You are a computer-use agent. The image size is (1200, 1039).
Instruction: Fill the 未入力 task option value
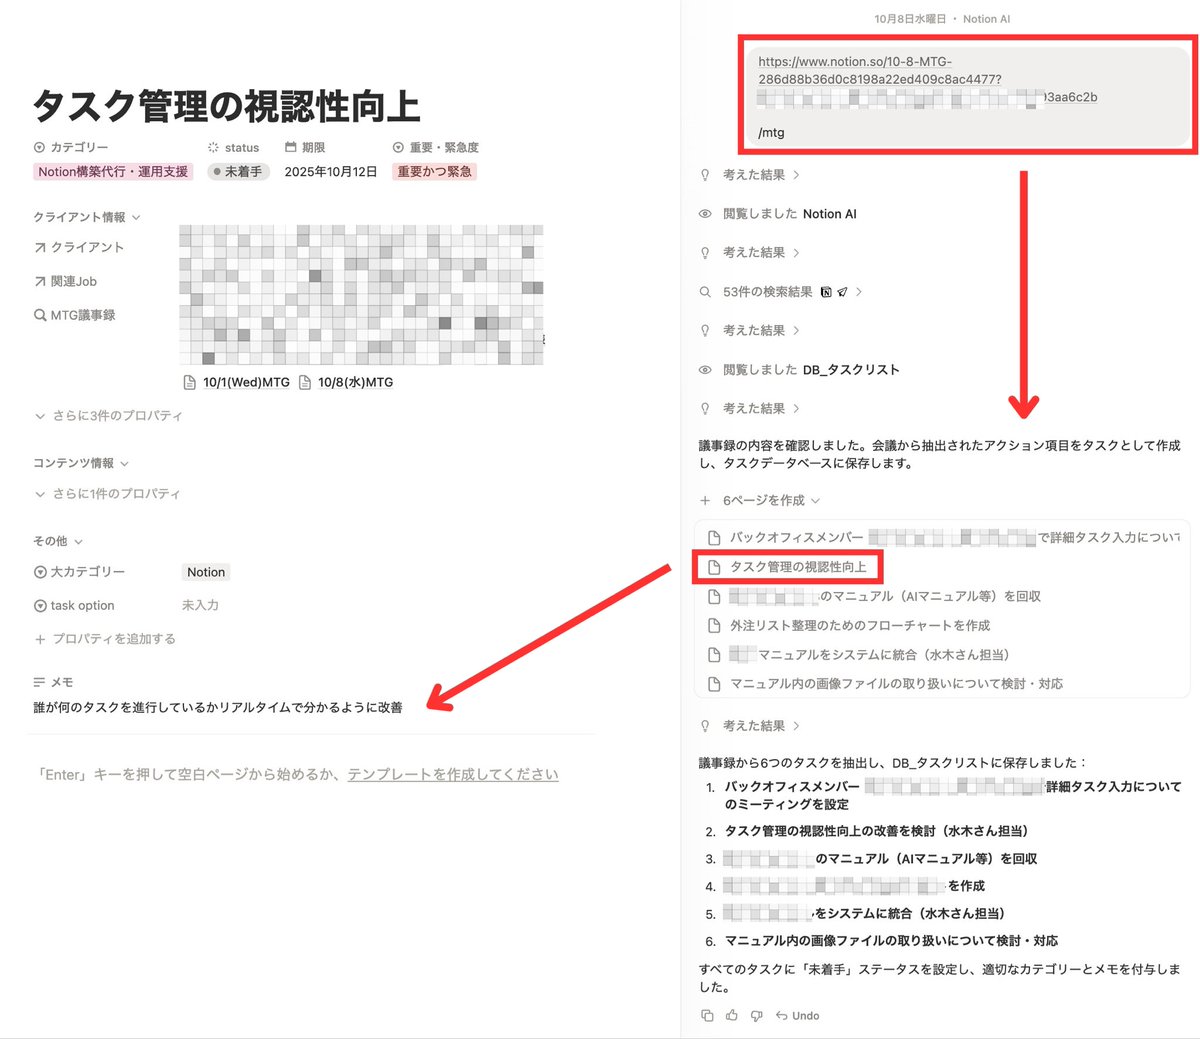200,605
